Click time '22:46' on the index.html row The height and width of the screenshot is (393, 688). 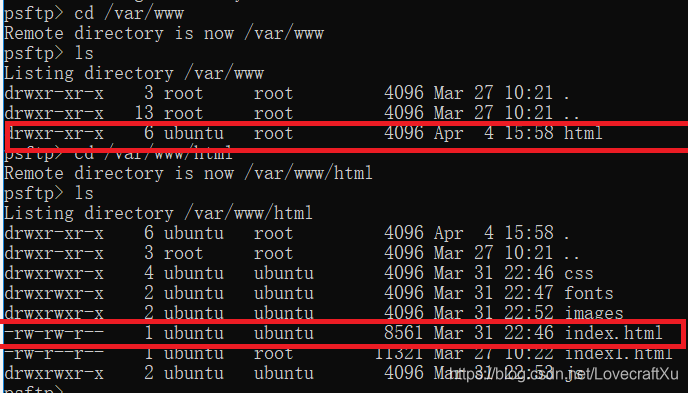pyautogui.click(x=529, y=333)
